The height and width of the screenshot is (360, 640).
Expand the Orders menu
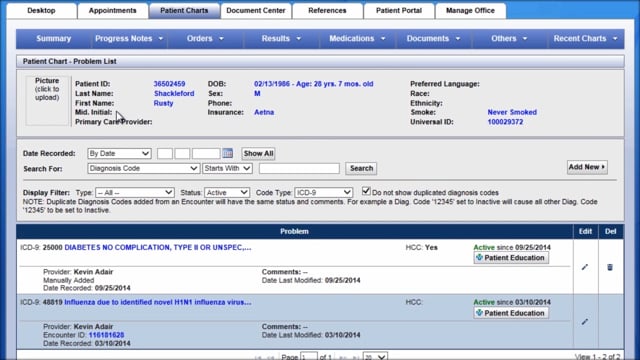tap(205, 38)
